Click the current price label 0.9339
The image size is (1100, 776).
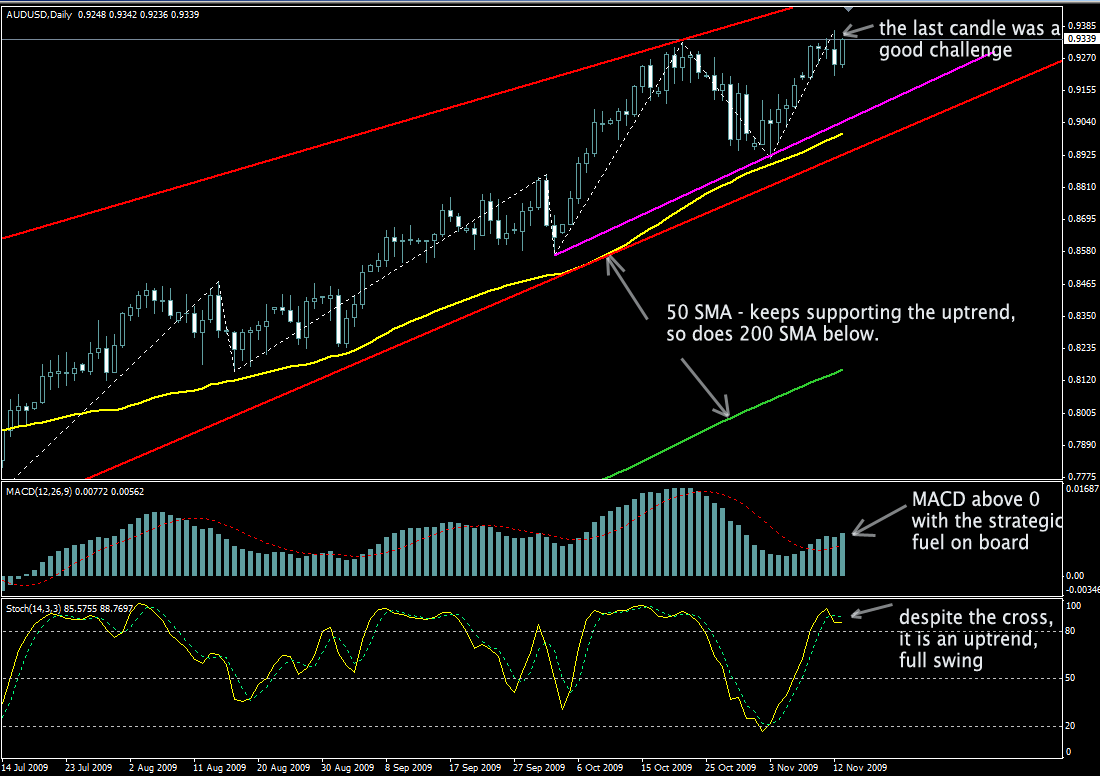(x=1081, y=39)
